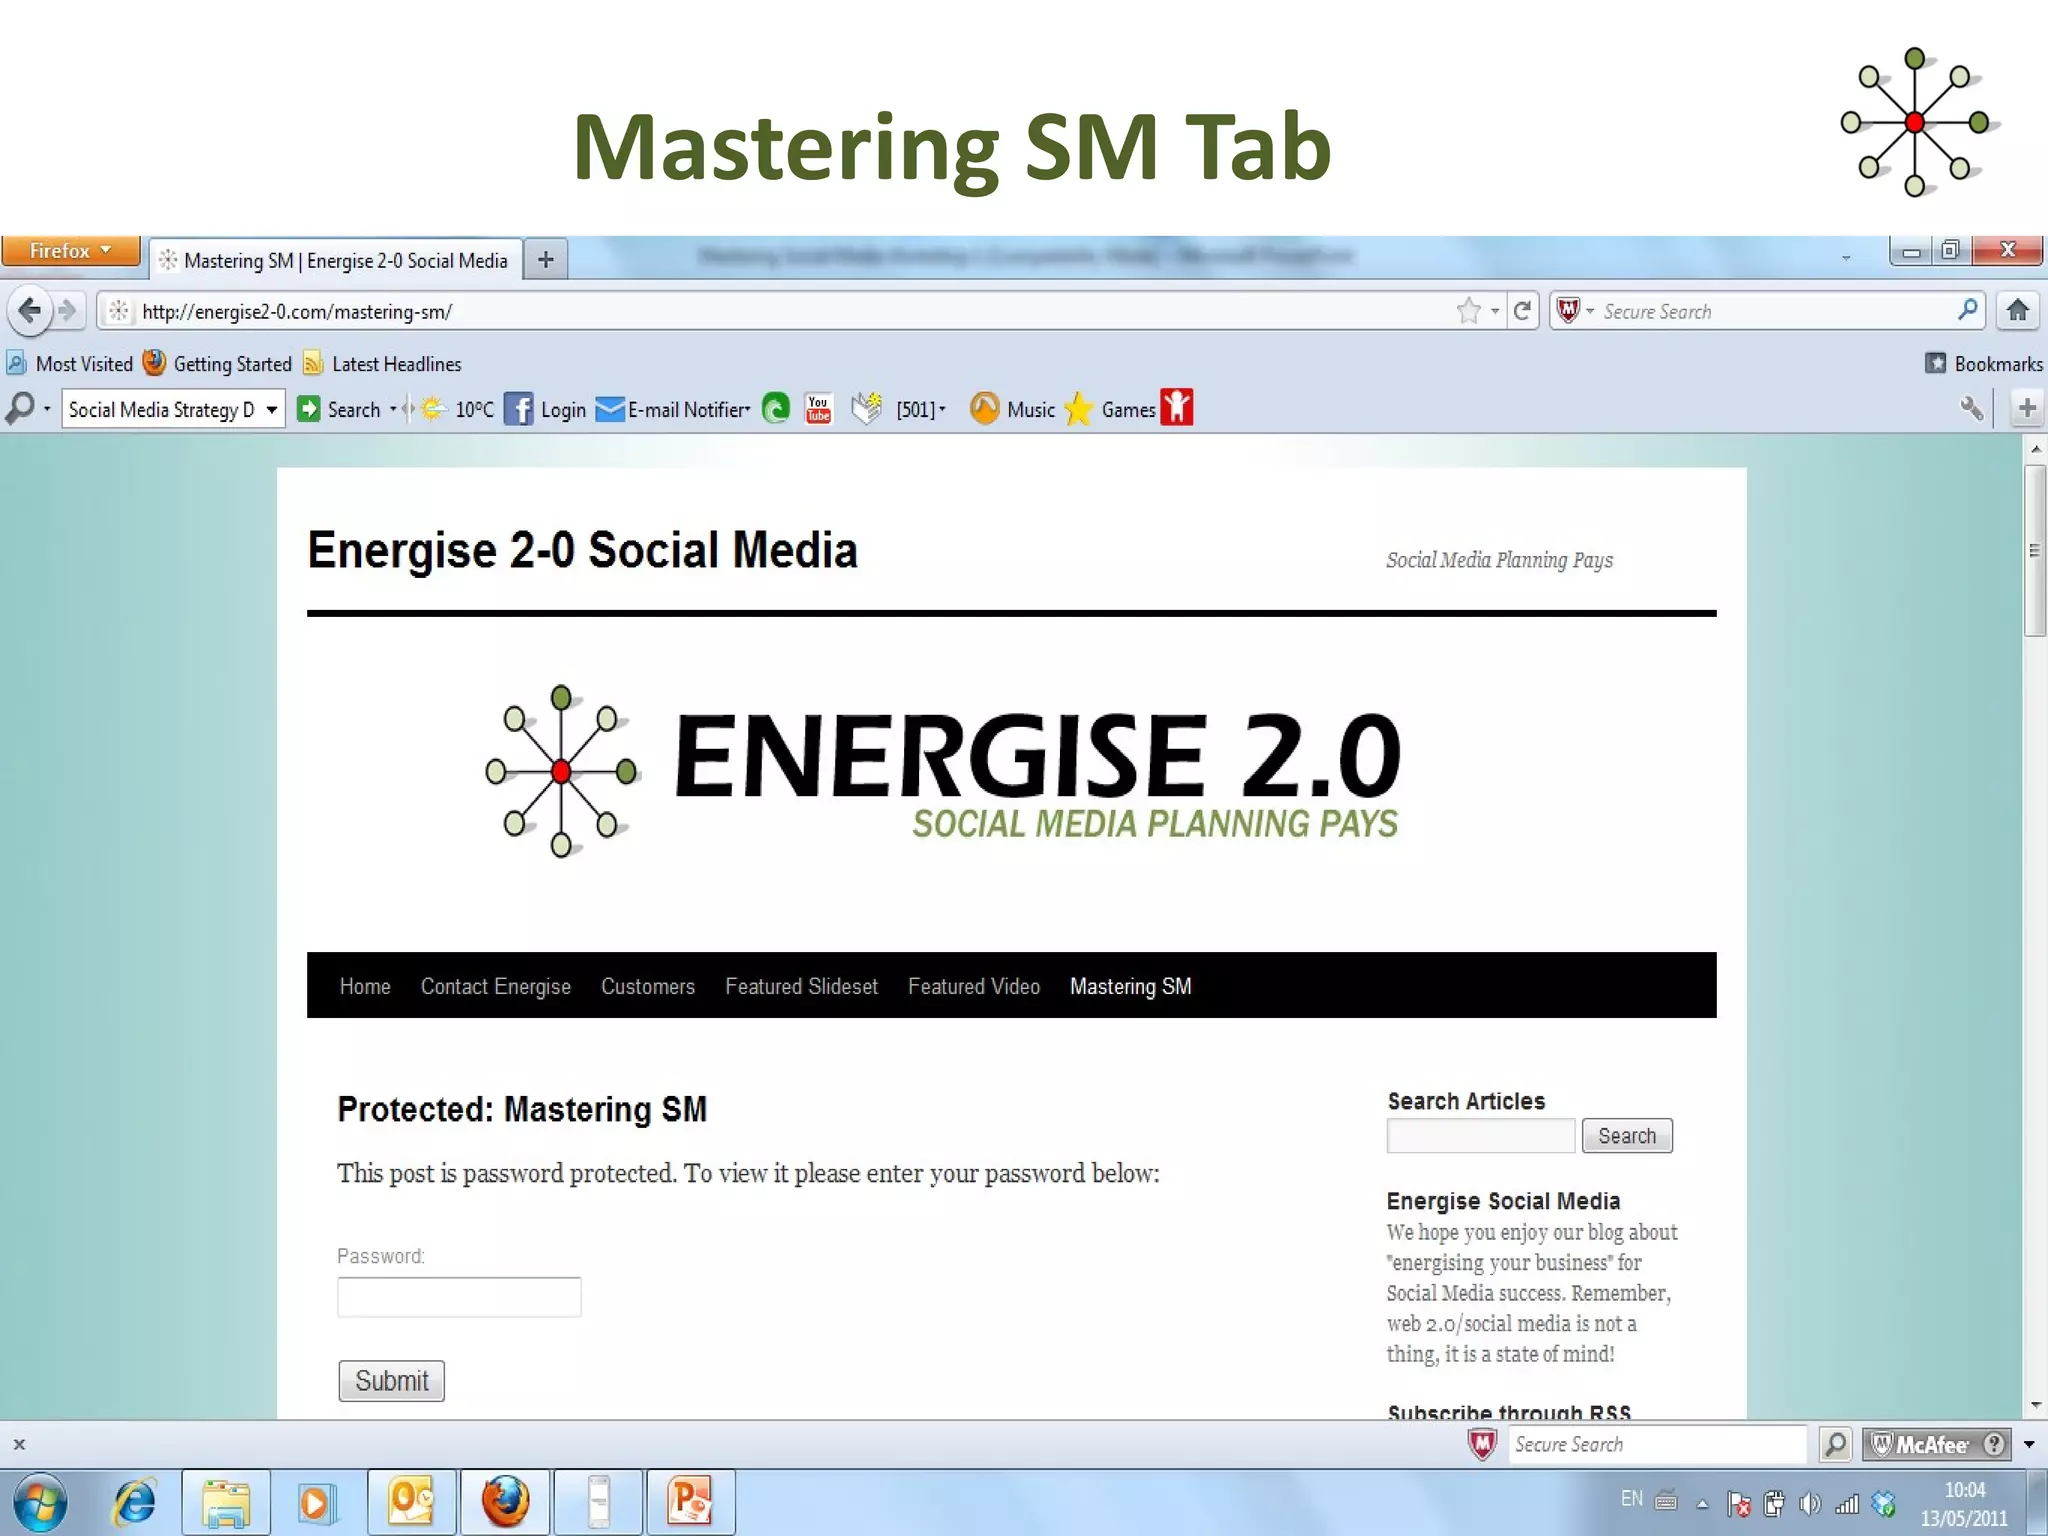This screenshot has height=1536, width=2048.
Task: Open the Music toolbar icon
Action: (984, 409)
